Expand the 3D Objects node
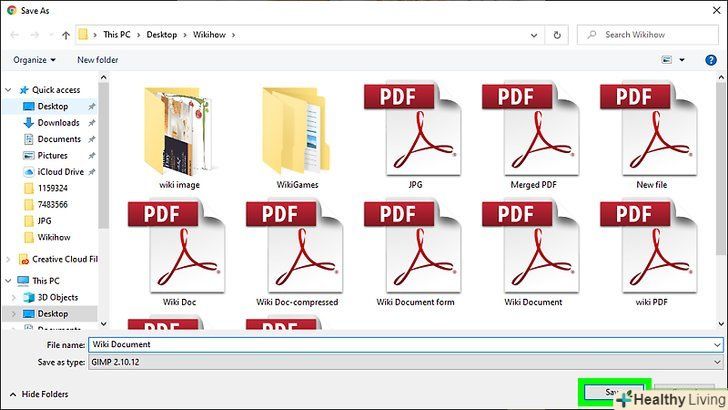 [13, 297]
